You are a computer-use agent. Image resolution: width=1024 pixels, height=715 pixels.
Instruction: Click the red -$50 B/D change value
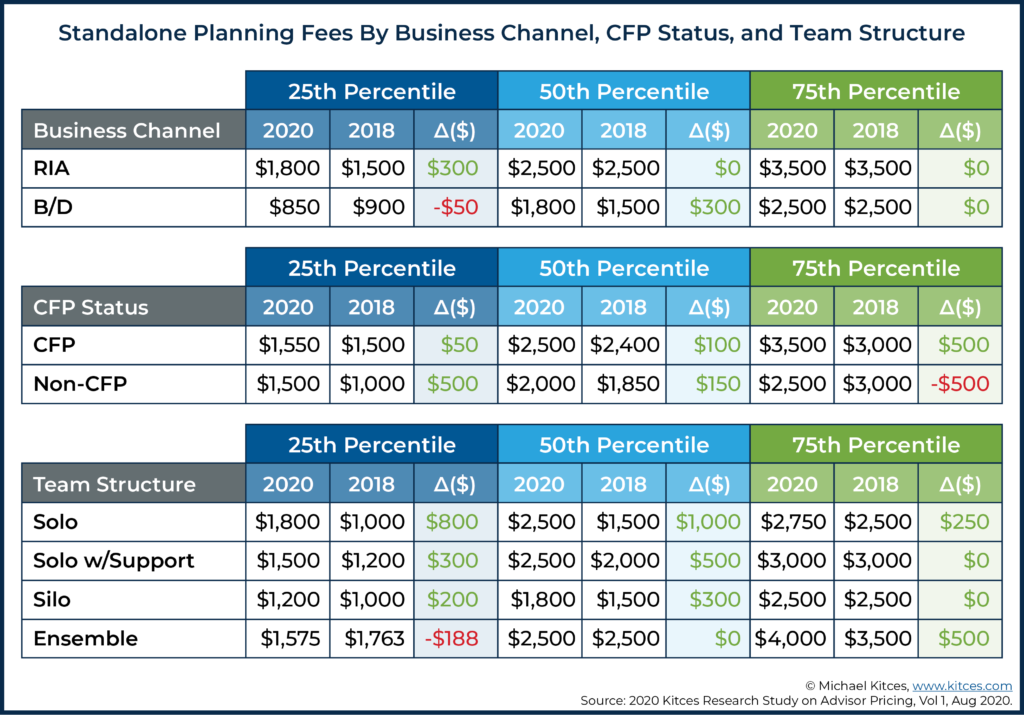pyautogui.click(x=456, y=207)
